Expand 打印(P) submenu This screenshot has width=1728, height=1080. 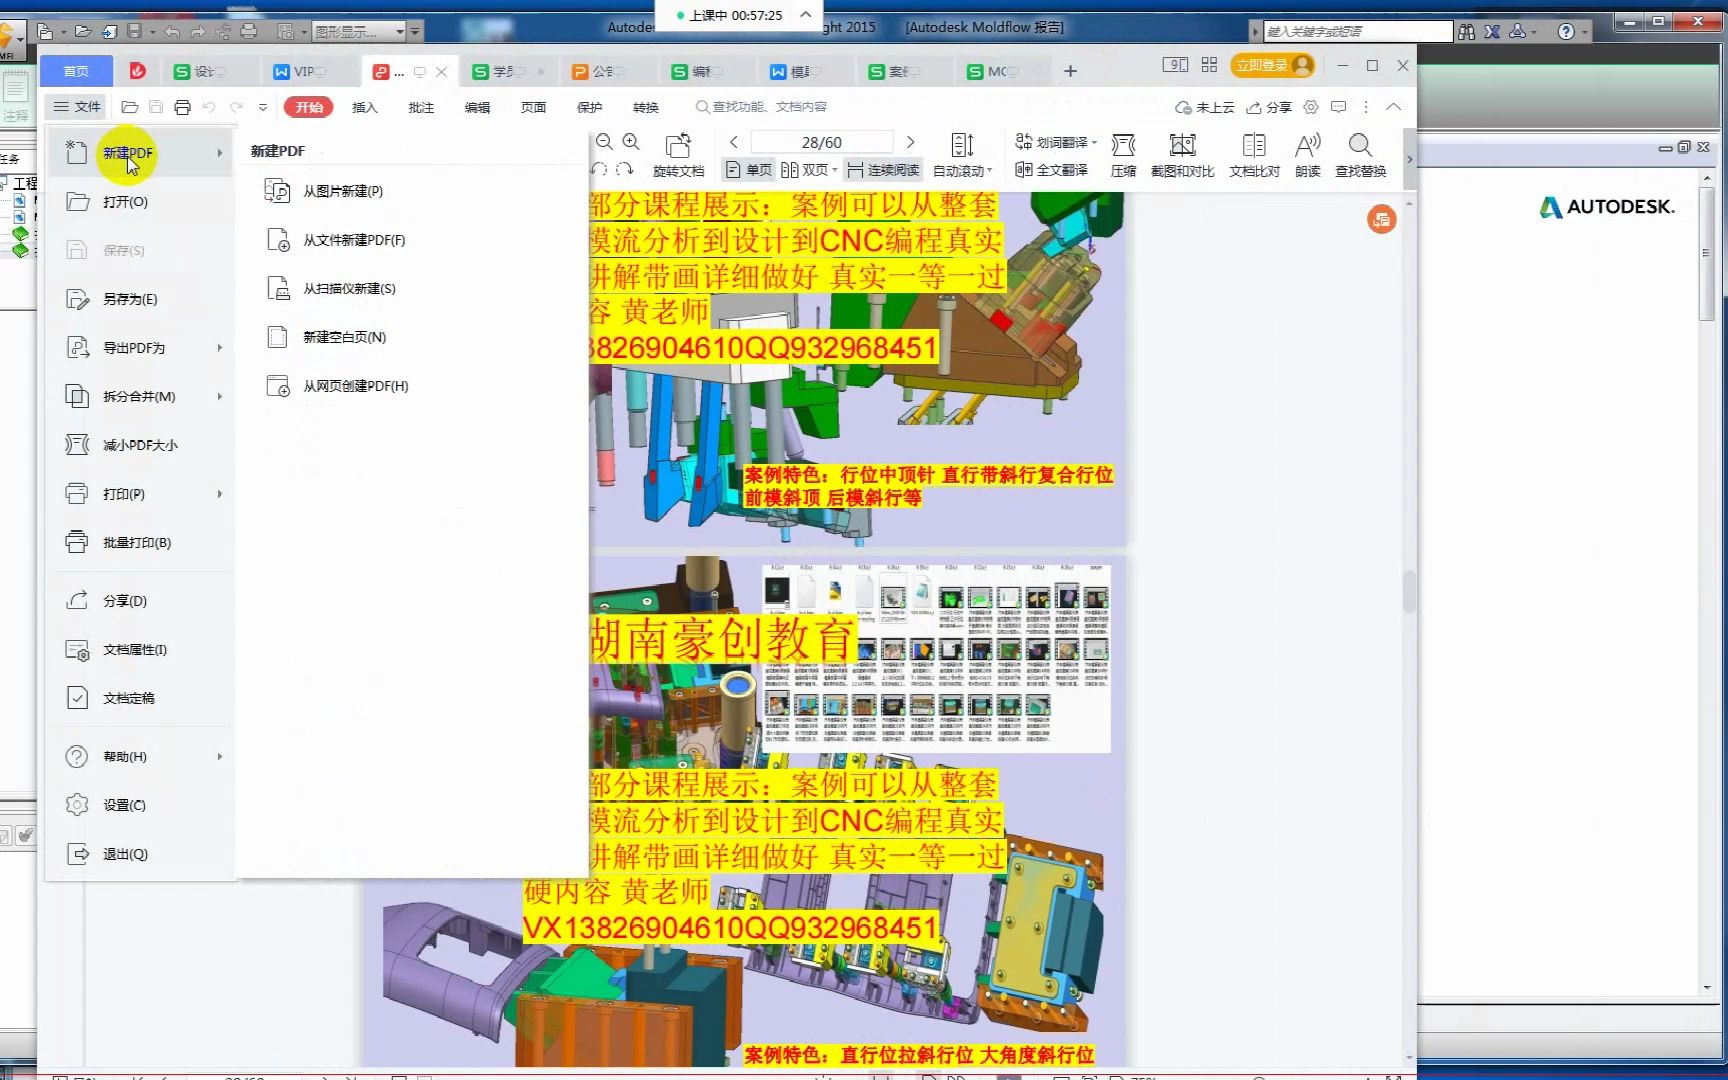pos(140,494)
